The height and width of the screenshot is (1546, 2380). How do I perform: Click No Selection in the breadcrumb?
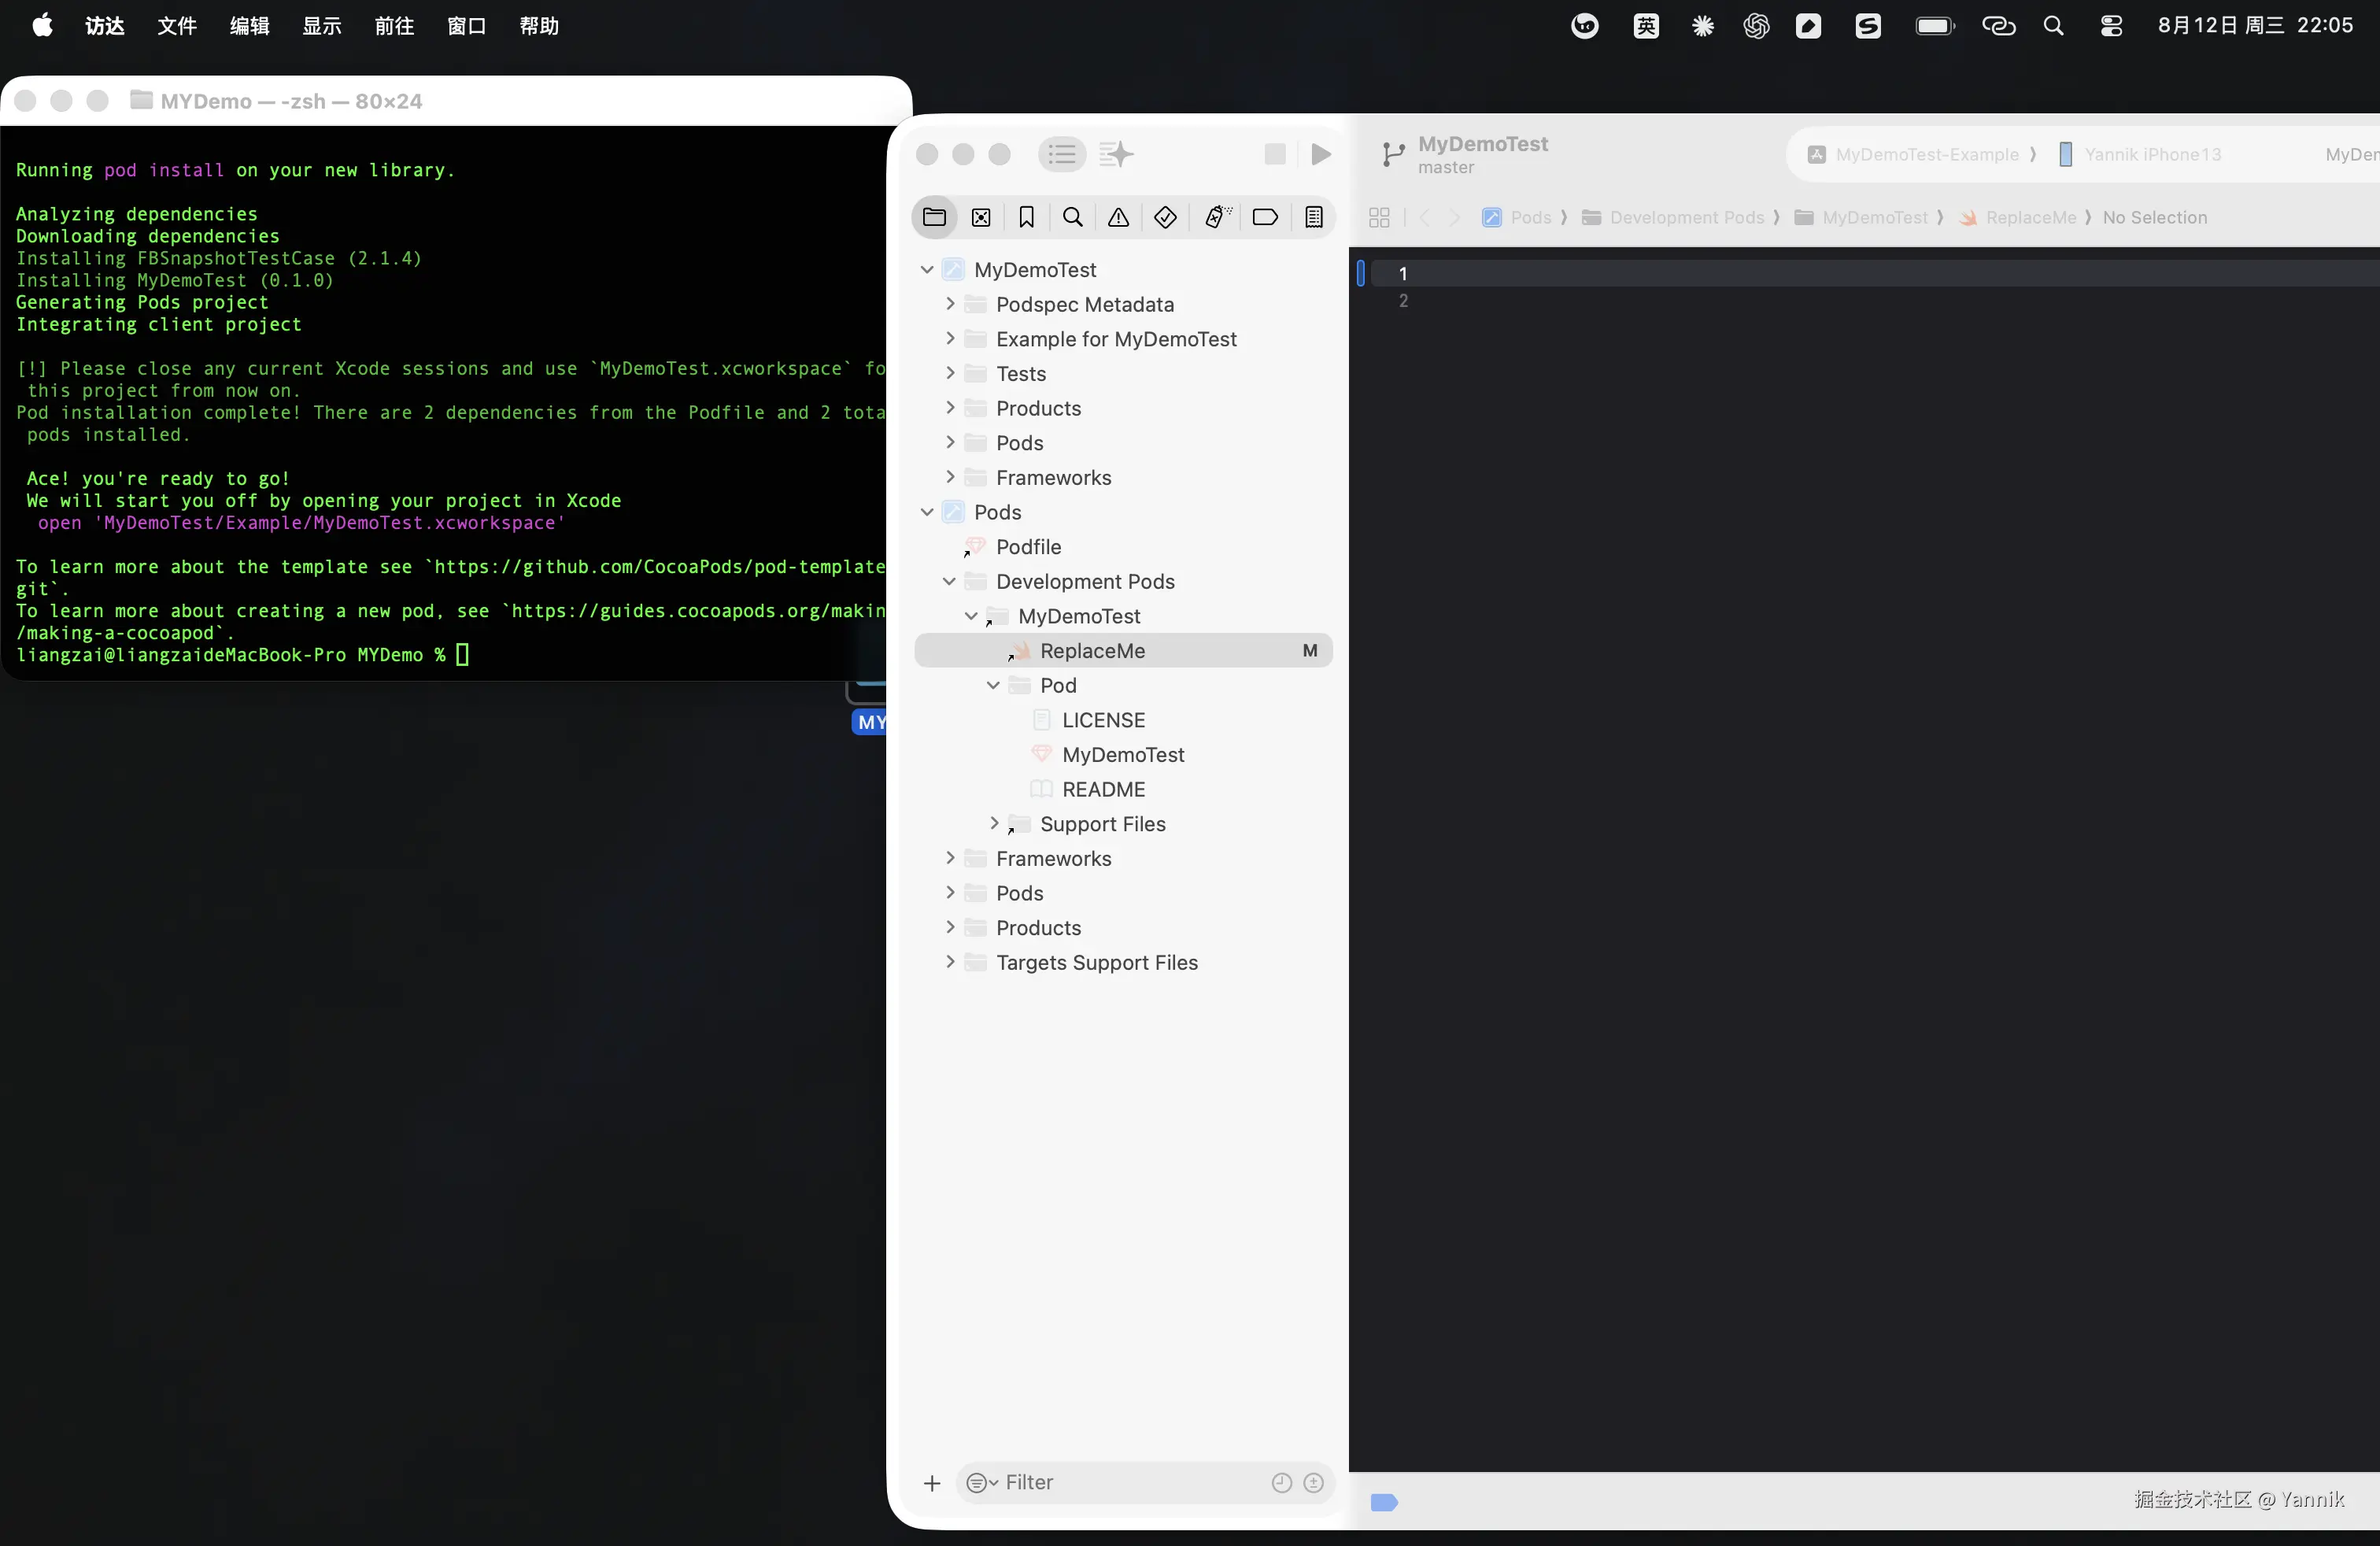point(2155,217)
